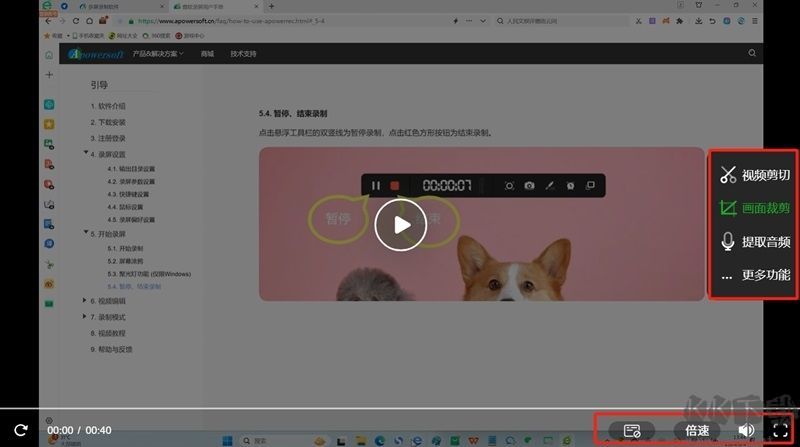Click the browser back arrow button

[48, 21]
